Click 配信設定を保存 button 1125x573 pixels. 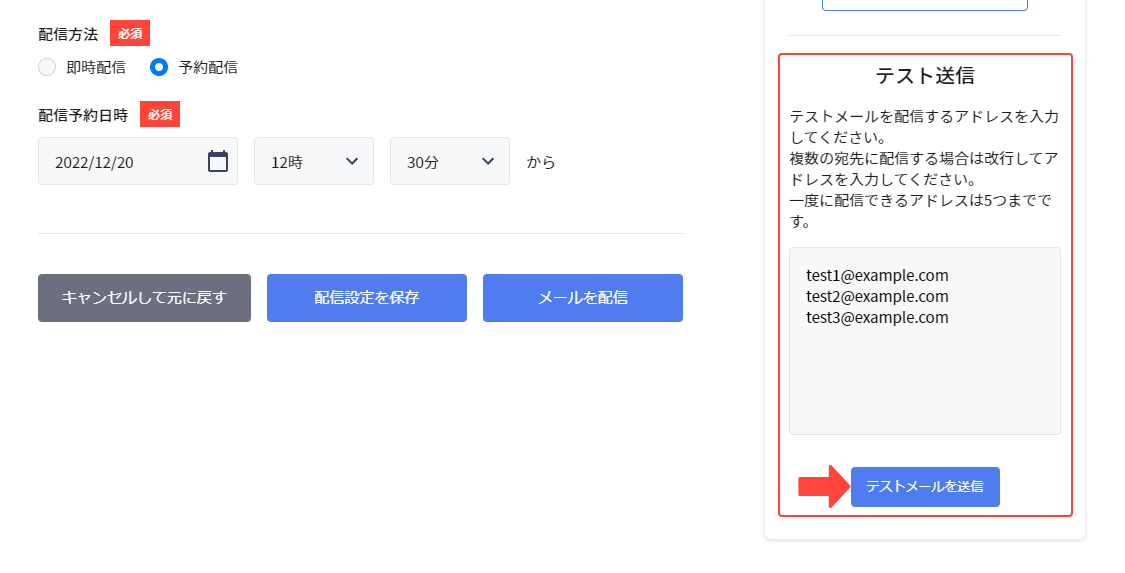pyautogui.click(x=367, y=298)
